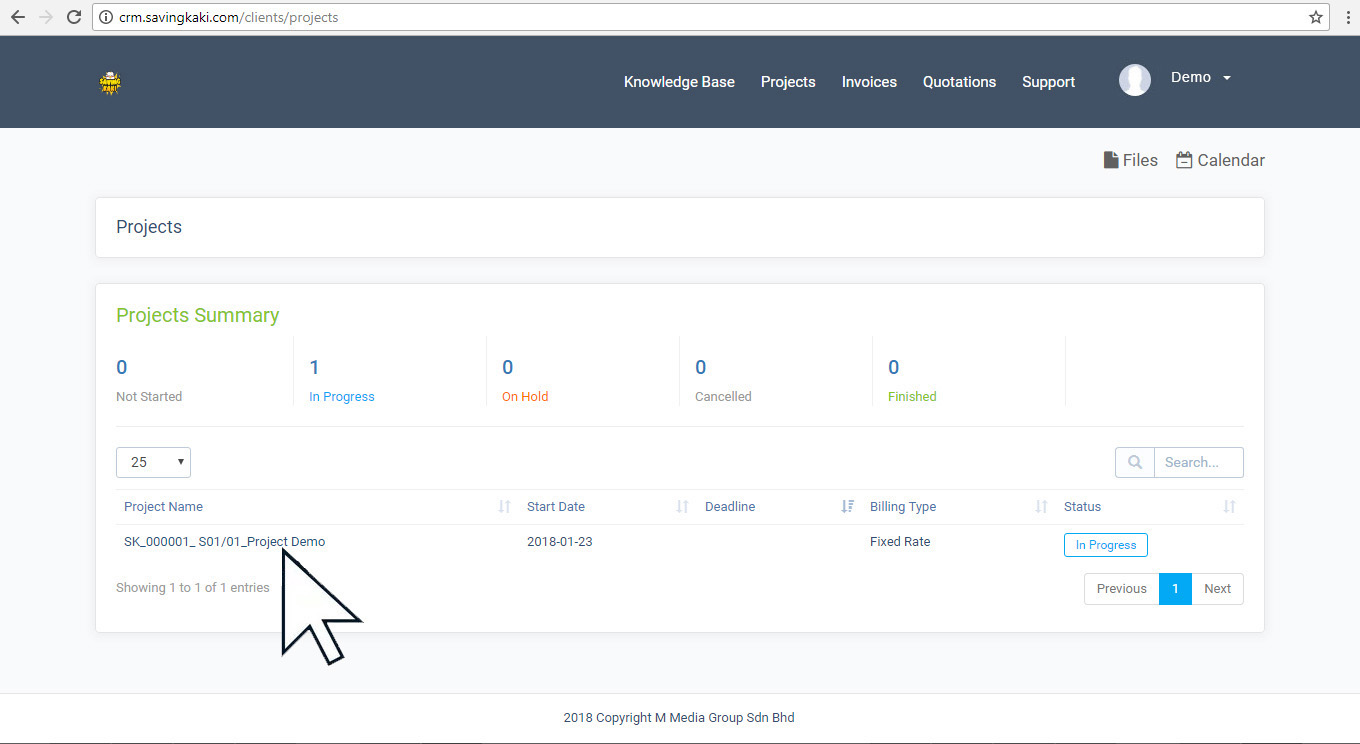1360x744 pixels.
Task: Bookmark this page with the star icon
Action: coord(1316,17)
